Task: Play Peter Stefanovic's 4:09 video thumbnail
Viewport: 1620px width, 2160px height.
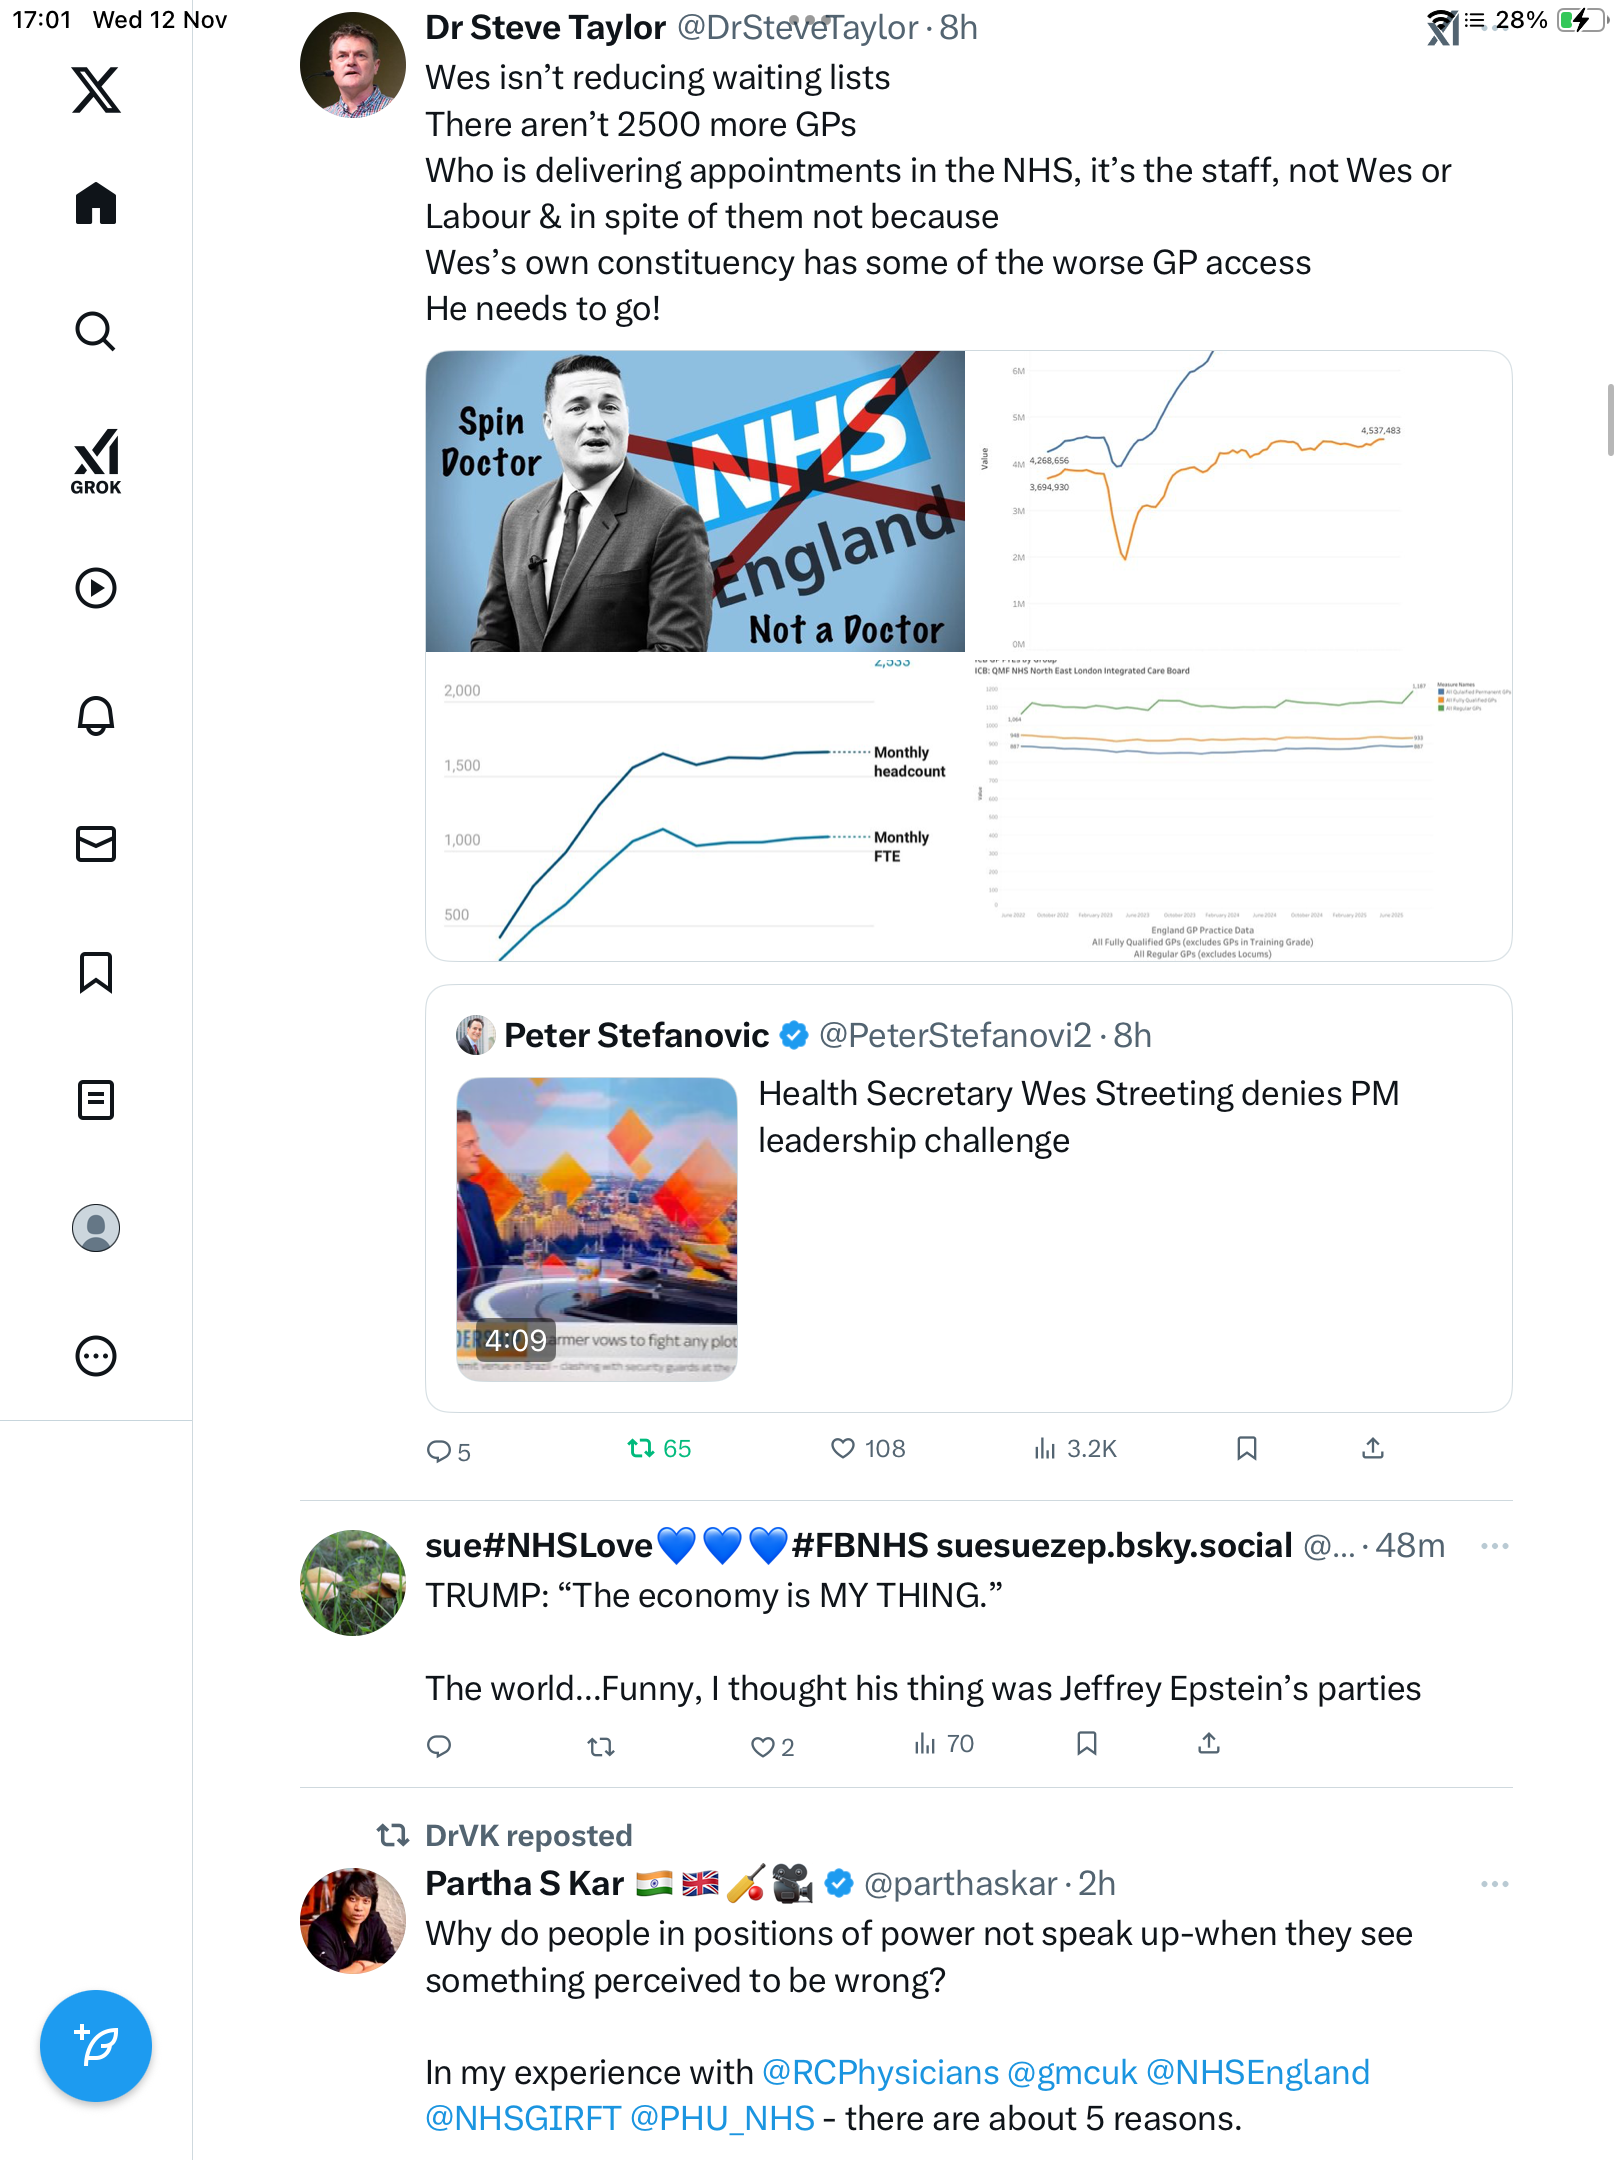Action: point(597,1229)
